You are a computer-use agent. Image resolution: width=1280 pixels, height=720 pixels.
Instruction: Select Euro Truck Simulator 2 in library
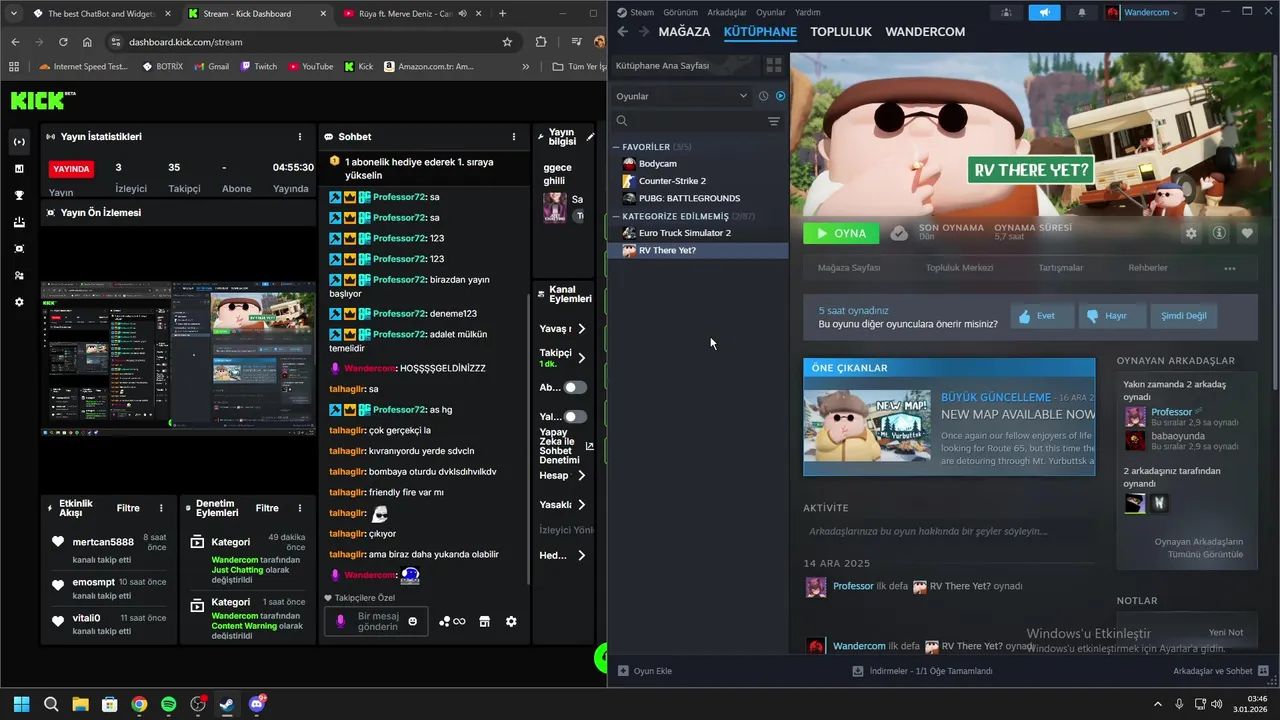(698, 233)
